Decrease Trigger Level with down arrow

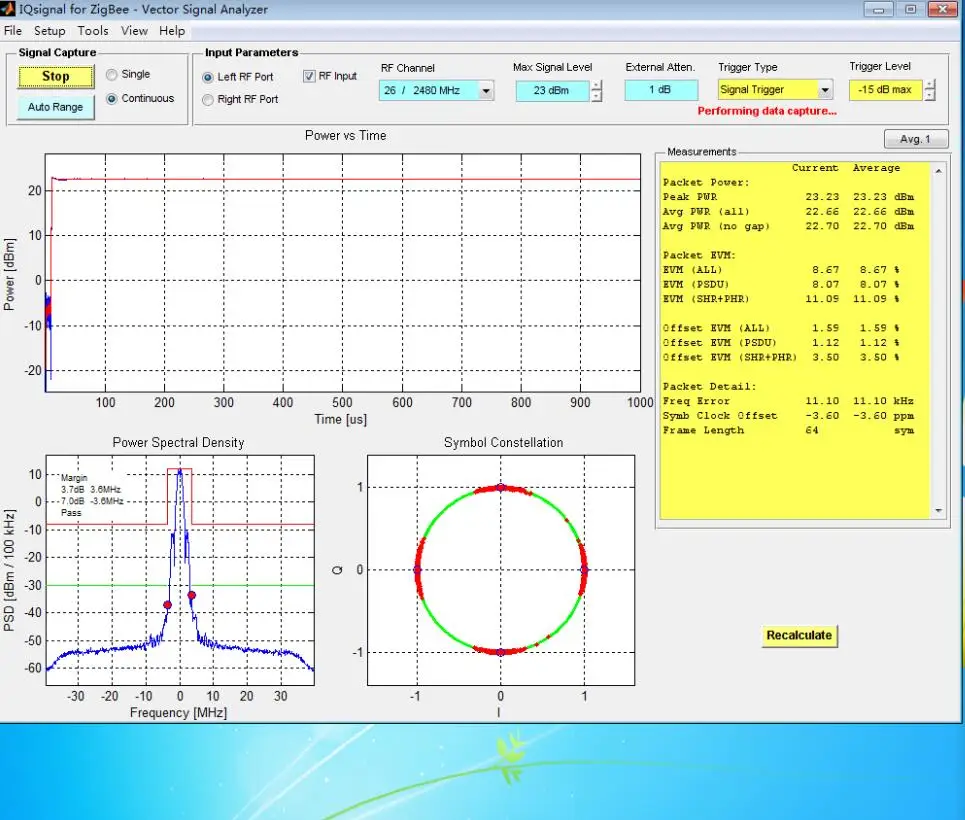930,96
